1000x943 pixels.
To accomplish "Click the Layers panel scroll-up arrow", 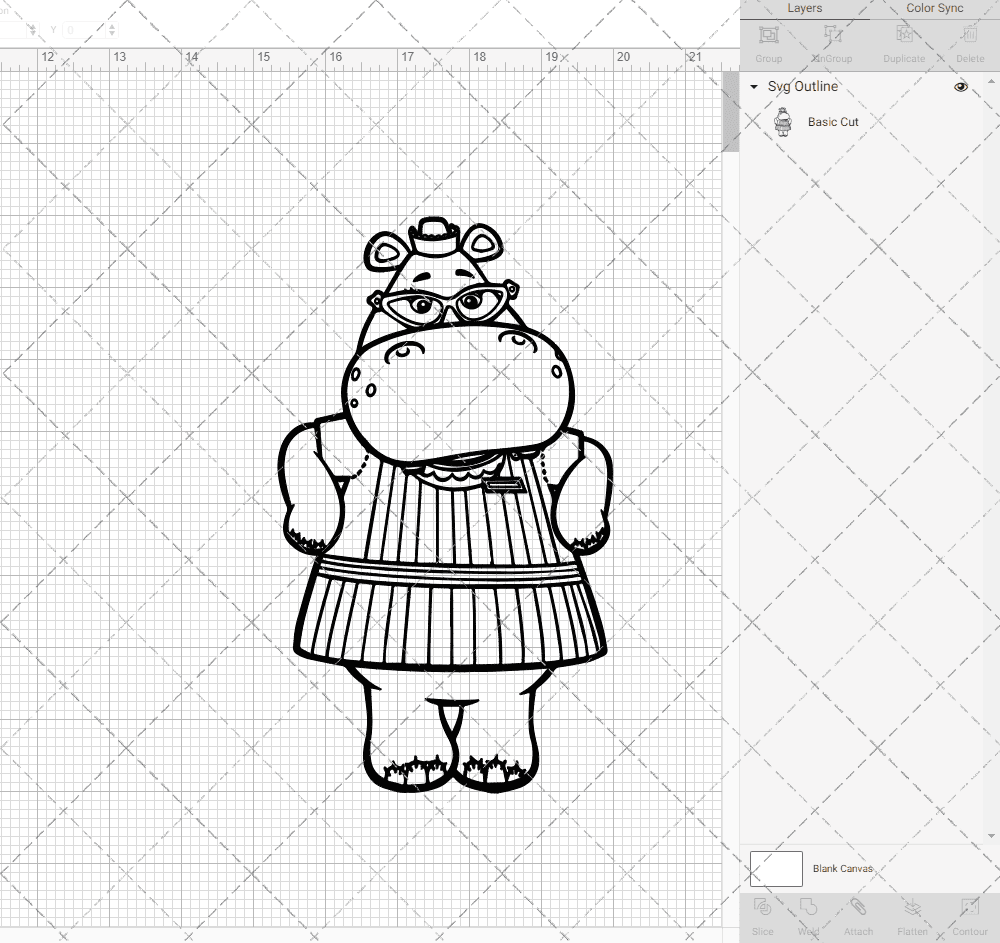I will click(x=990, y=82).
